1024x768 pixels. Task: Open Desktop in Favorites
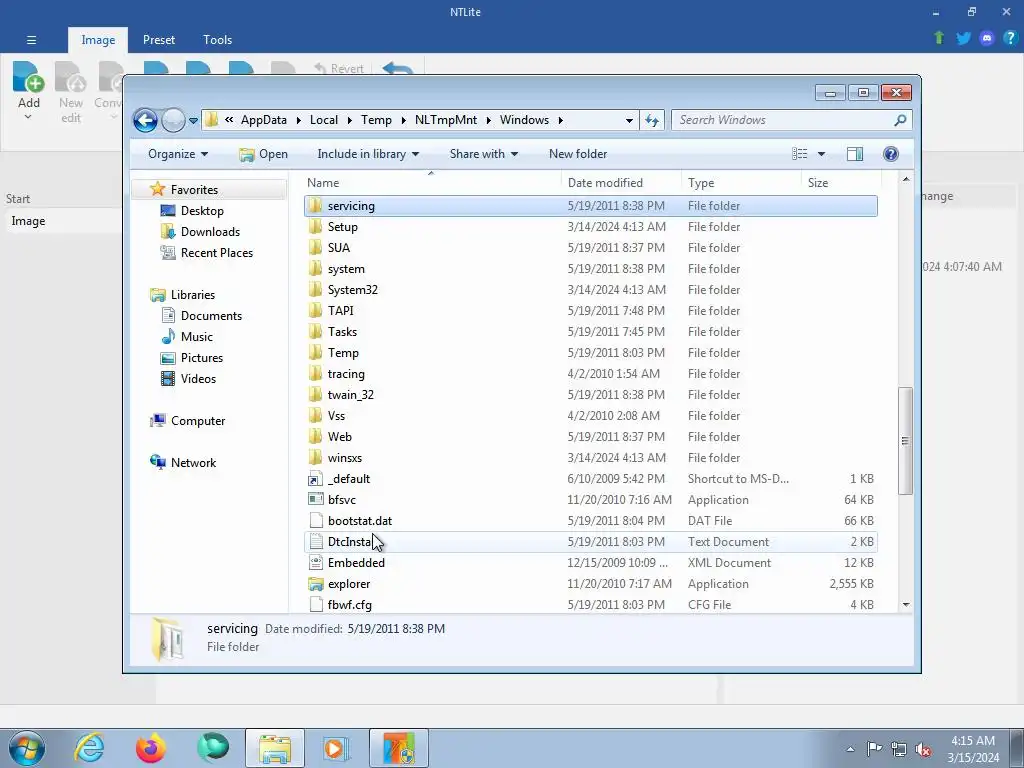(192, 211)
